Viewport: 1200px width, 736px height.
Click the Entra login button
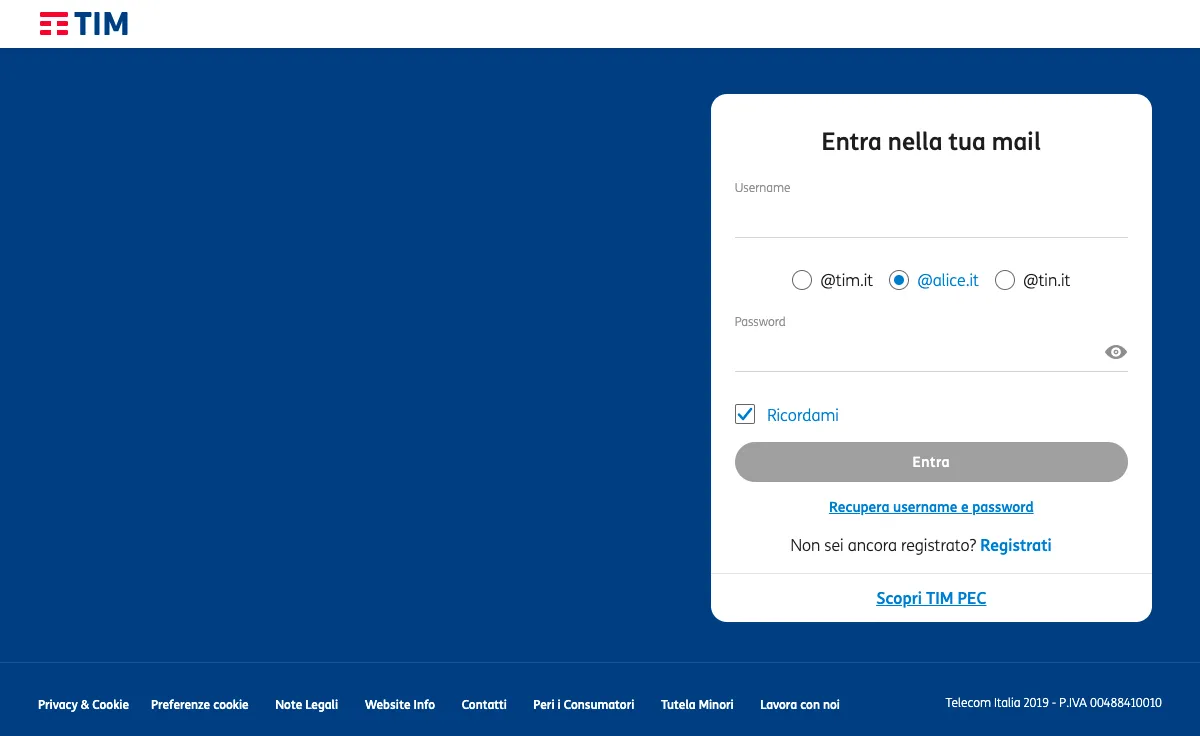[931, 462]
